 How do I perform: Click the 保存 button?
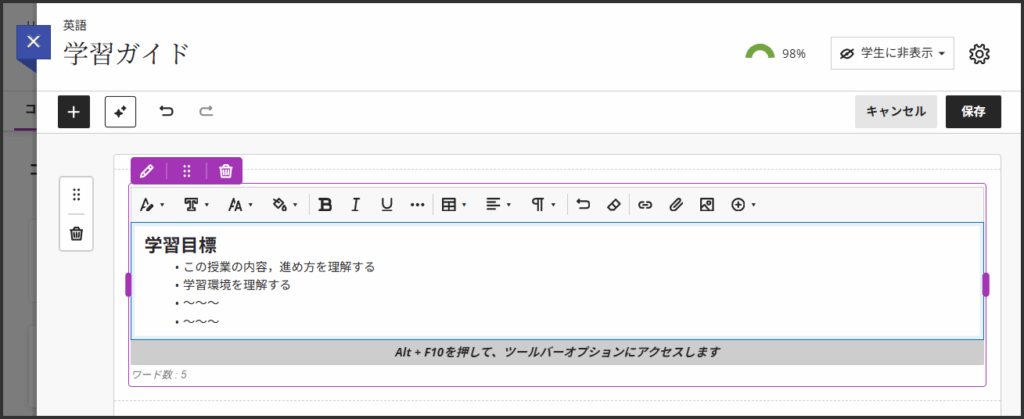coord(973,112)
